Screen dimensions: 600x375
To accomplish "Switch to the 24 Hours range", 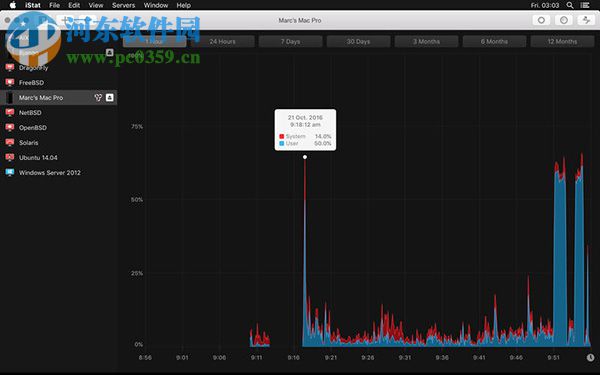I will click(x=222, y=41).
